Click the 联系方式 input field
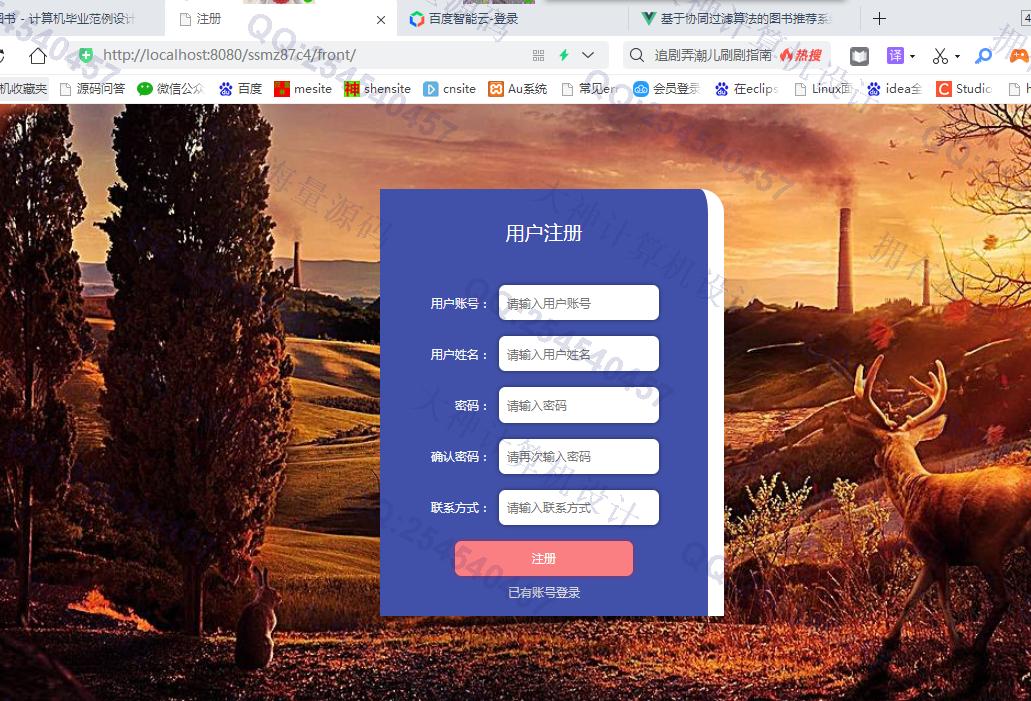The width and height of the screenshot is (1031, 701). [579, 508]
